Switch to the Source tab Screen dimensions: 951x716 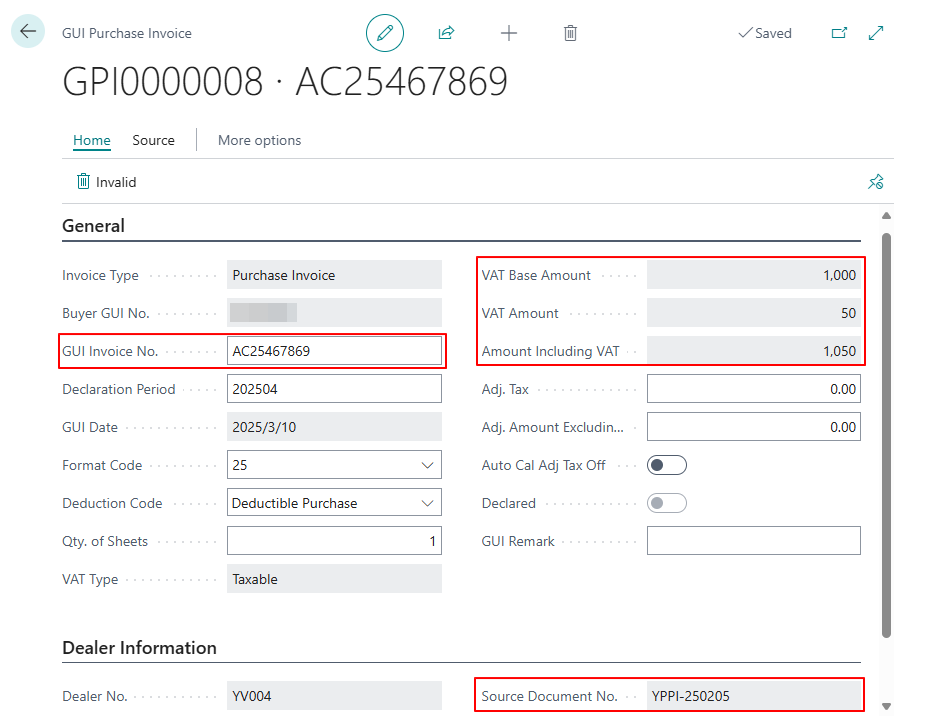pos(153,140)
